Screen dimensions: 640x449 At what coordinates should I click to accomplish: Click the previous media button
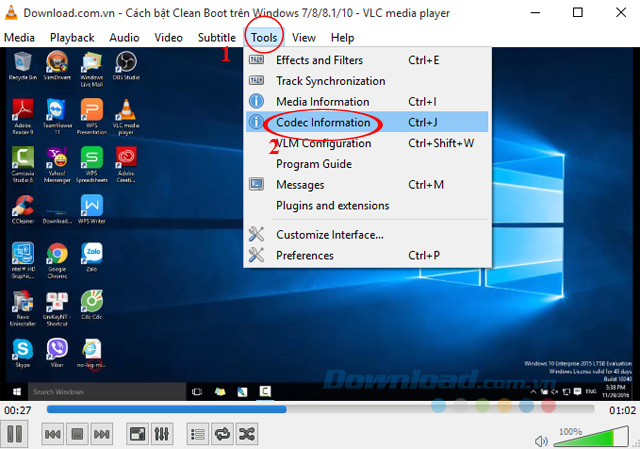53,434
